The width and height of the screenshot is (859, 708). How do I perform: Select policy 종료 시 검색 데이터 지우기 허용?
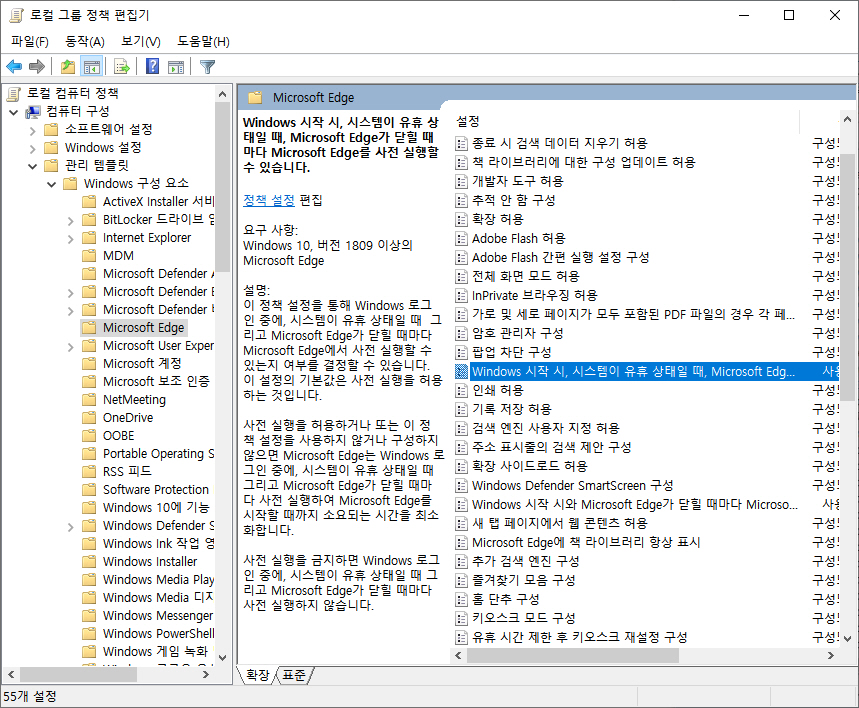click(559, 144)
